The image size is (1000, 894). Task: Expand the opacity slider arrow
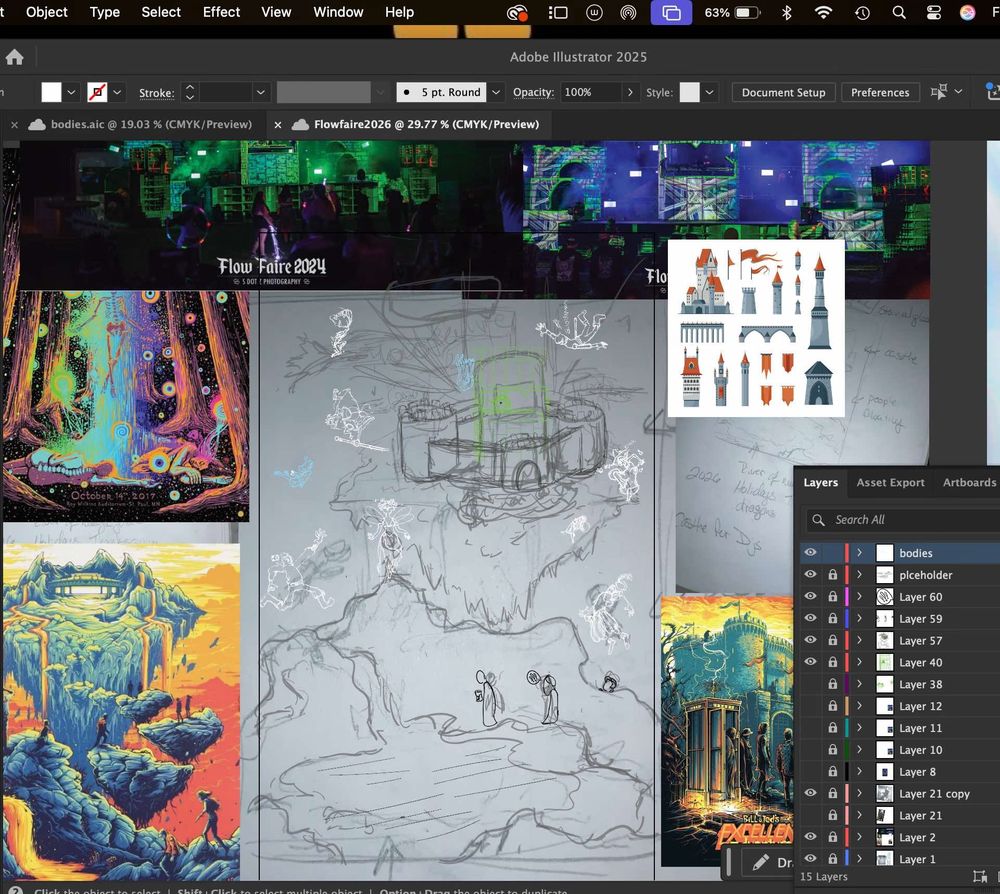coord(630,92)
